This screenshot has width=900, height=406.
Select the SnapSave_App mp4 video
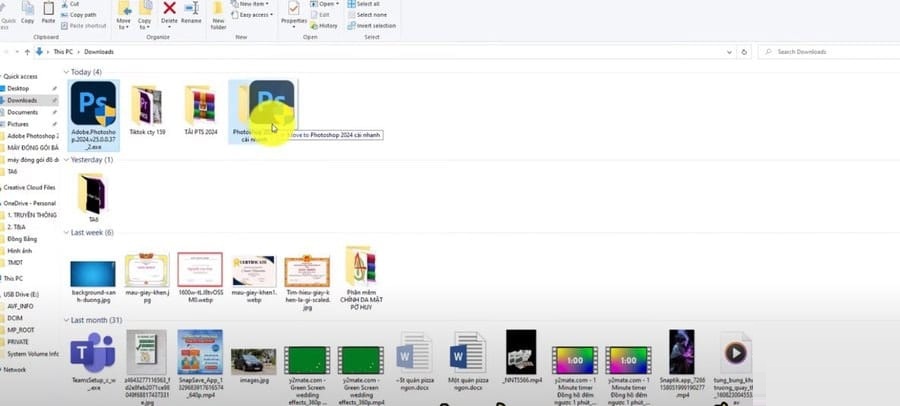tap(200, 365)
